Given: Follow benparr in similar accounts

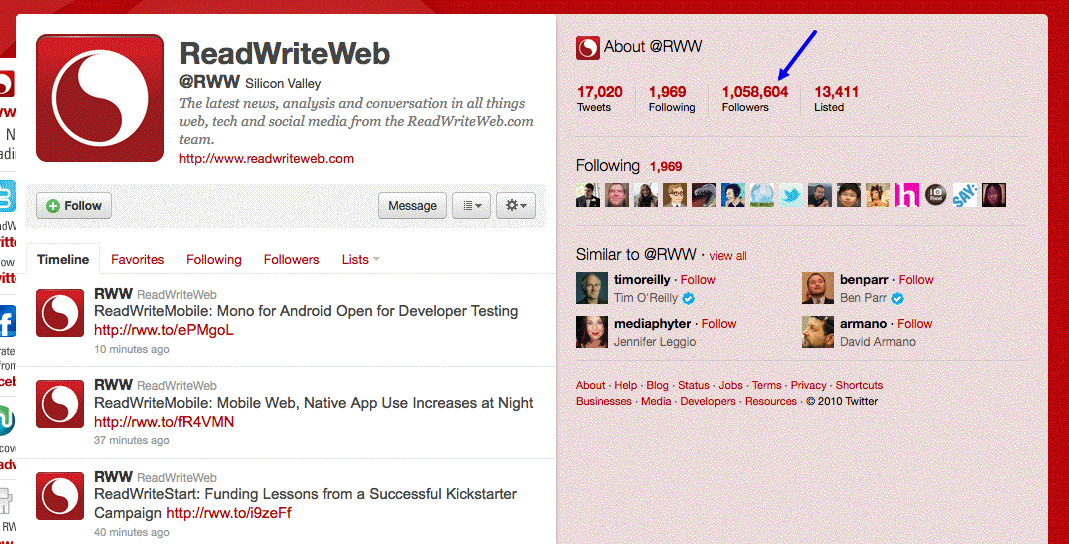Looking at the screenshot, I should 916,279.
